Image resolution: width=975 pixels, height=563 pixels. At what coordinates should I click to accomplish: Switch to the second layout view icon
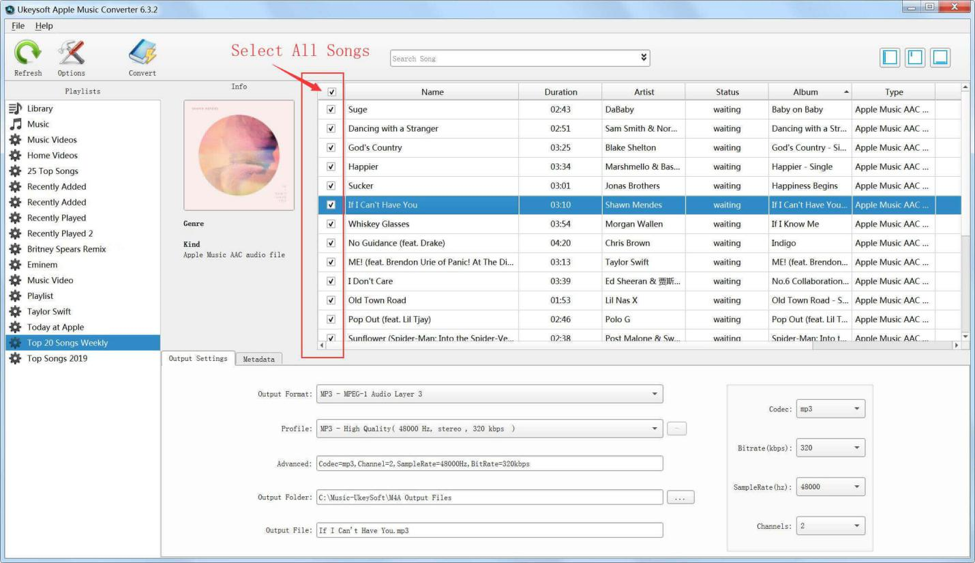(915, 57)
